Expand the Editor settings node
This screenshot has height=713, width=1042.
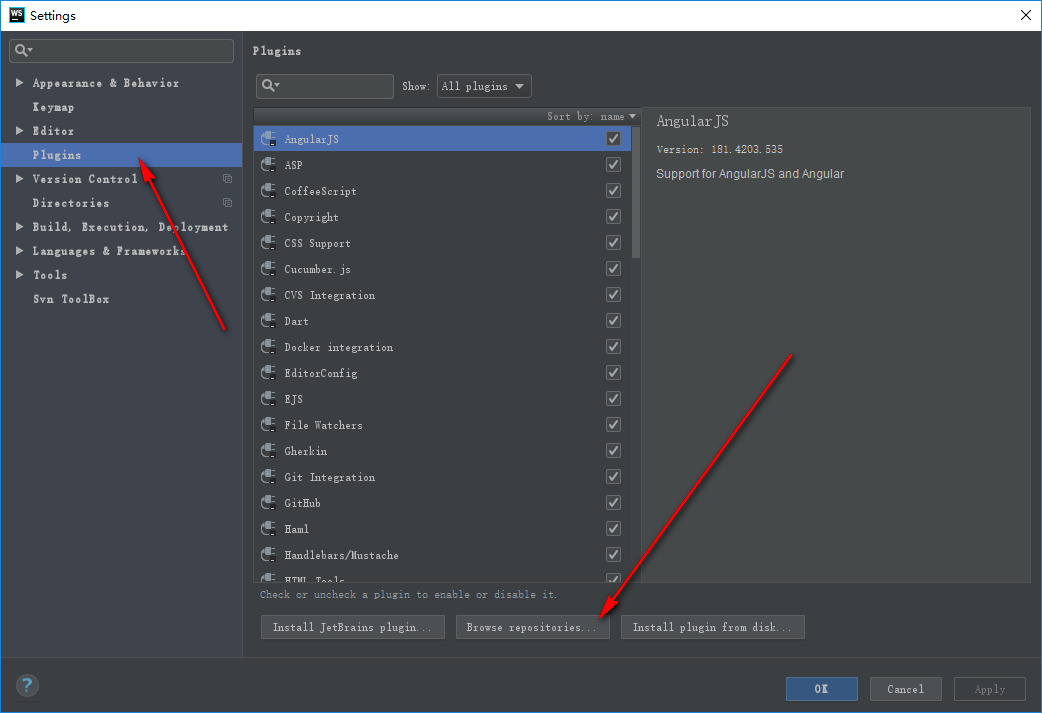coord(19,130)
